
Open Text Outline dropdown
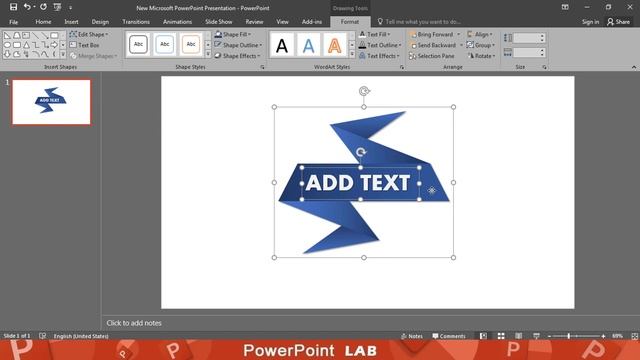(380, 45)
